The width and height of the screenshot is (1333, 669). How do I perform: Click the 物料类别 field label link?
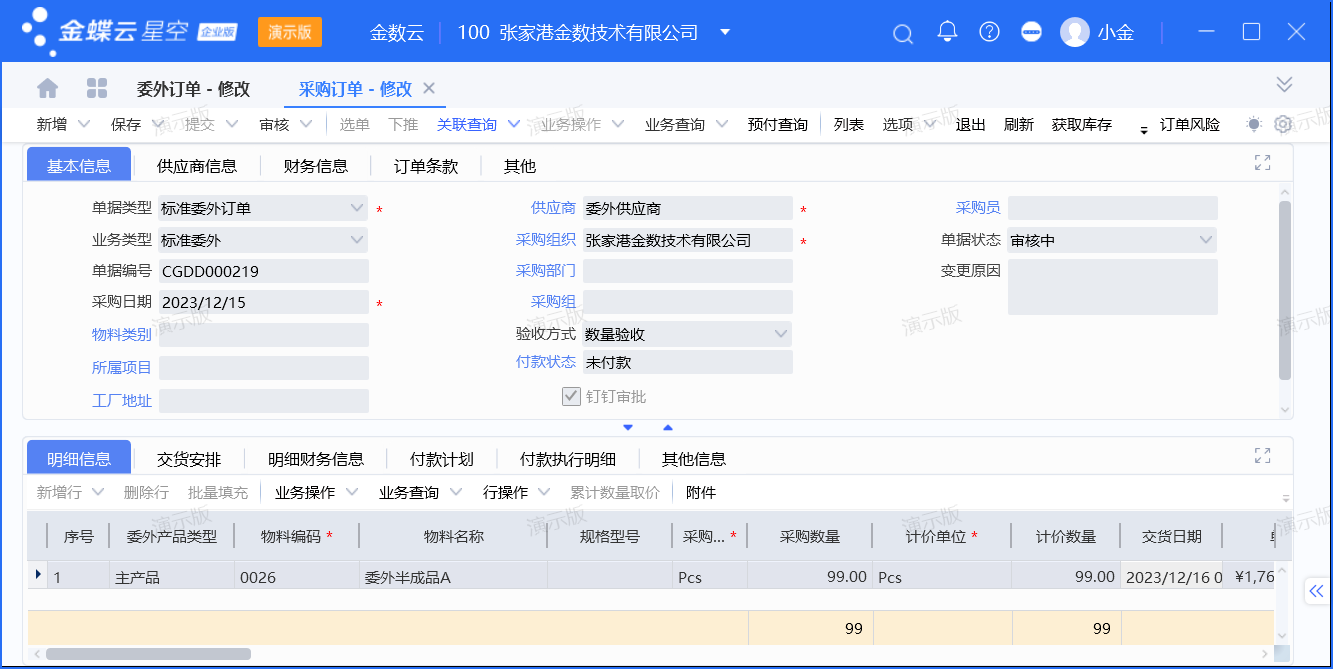point(122,335)
